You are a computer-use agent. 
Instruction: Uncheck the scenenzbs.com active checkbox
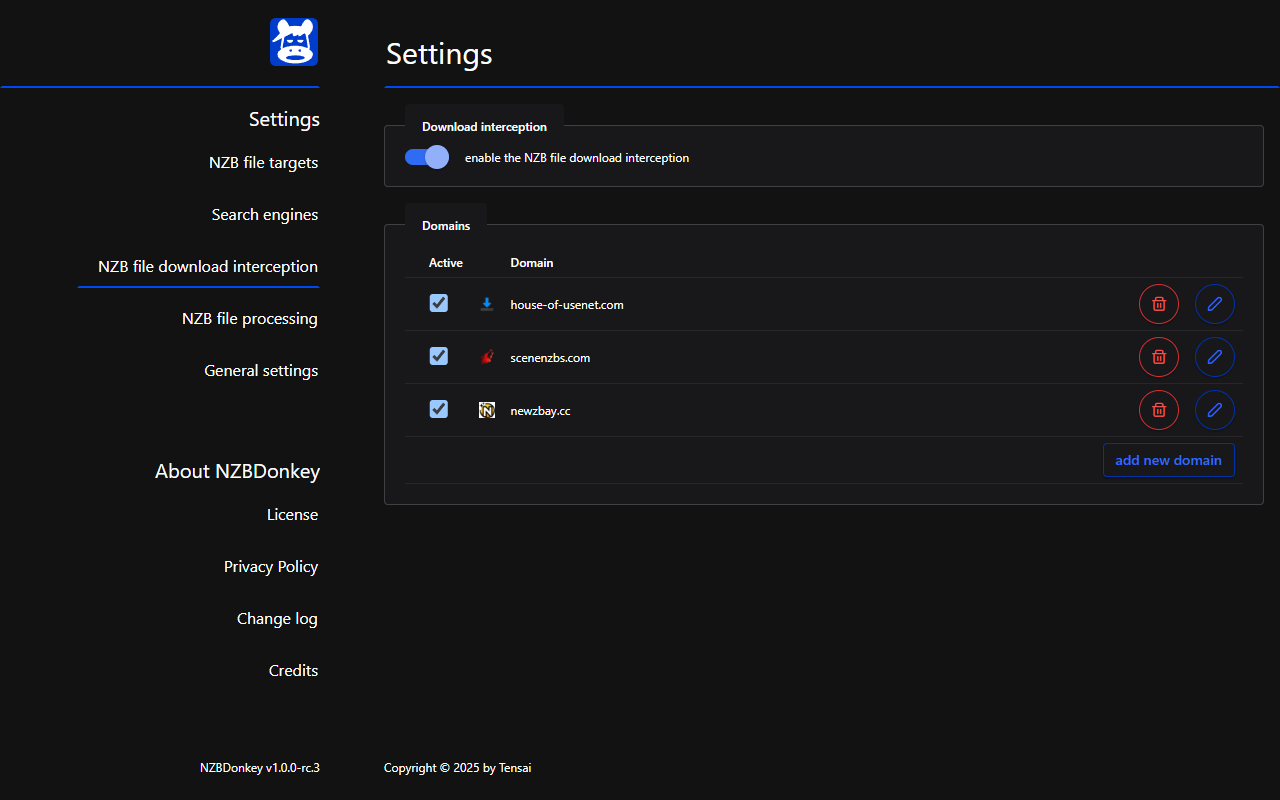(438, 356)
